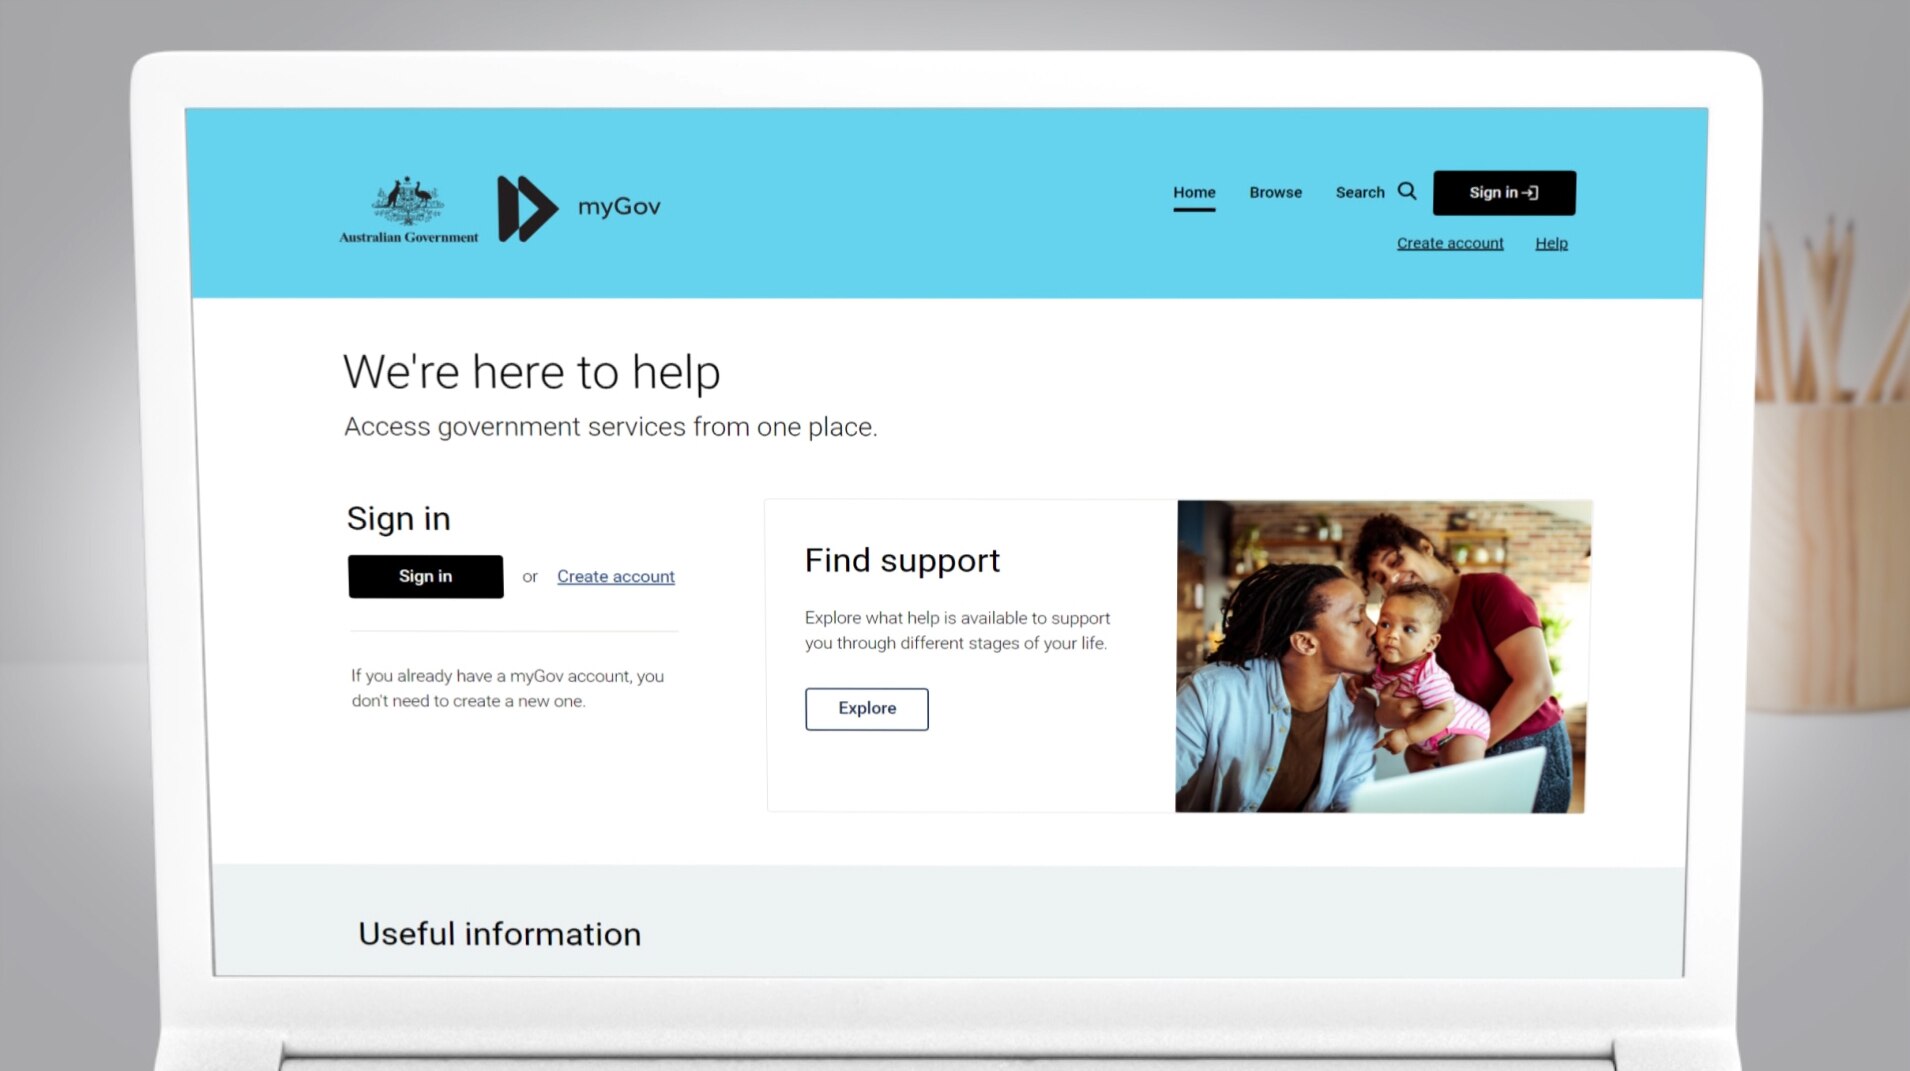Click the Explore button in Find support
Image resolution: width=1910 pixels, height=1071 pixels.
pyautogui.click(x=866, y=708)
